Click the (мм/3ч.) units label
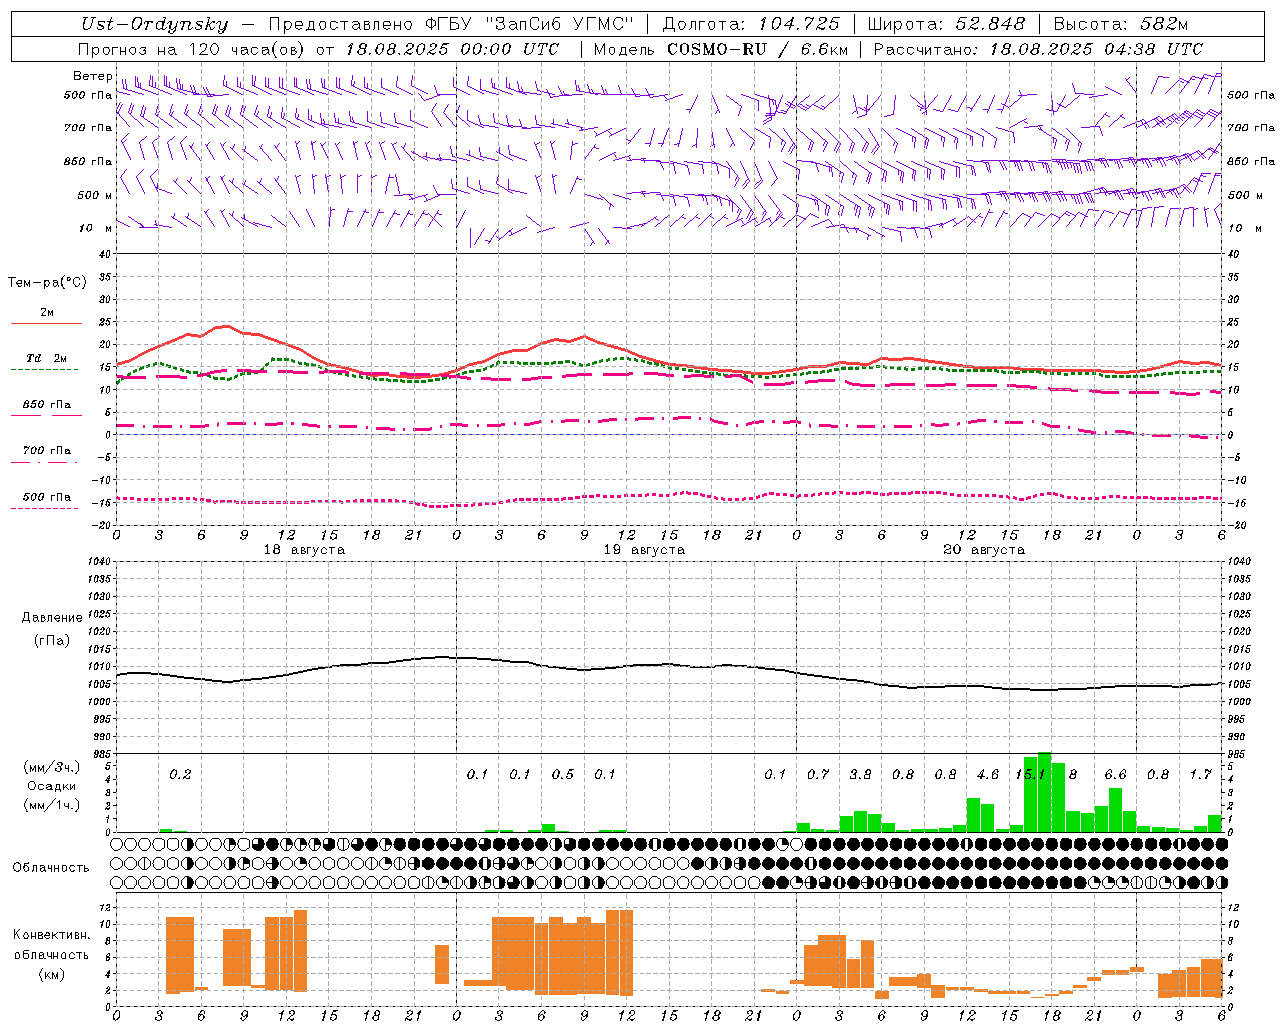Screen dimensions: 1280x1024 click(52, 767)
